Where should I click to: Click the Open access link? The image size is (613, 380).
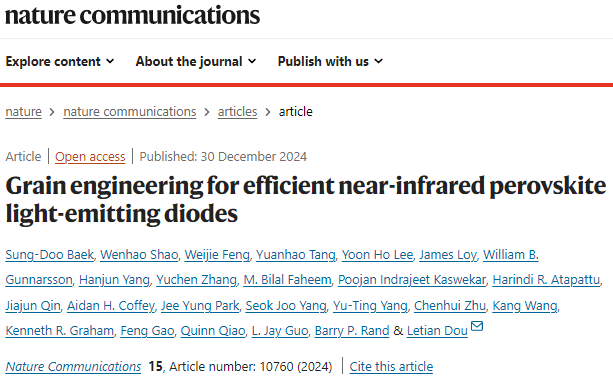pyautogui.click(x=90, y=157)
